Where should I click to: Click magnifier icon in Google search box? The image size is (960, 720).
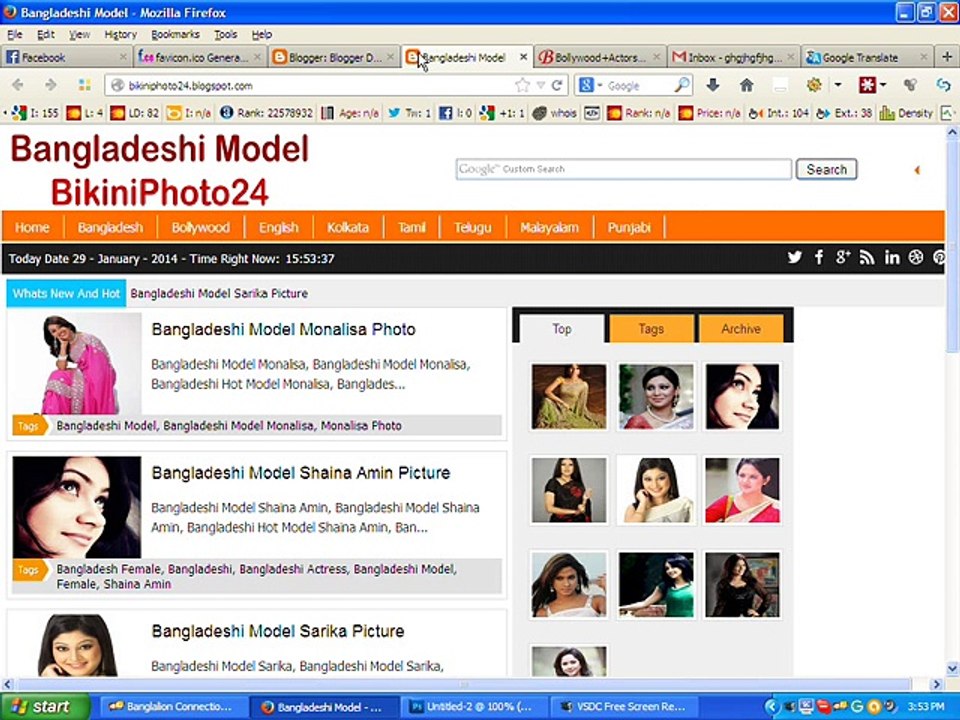681,85
